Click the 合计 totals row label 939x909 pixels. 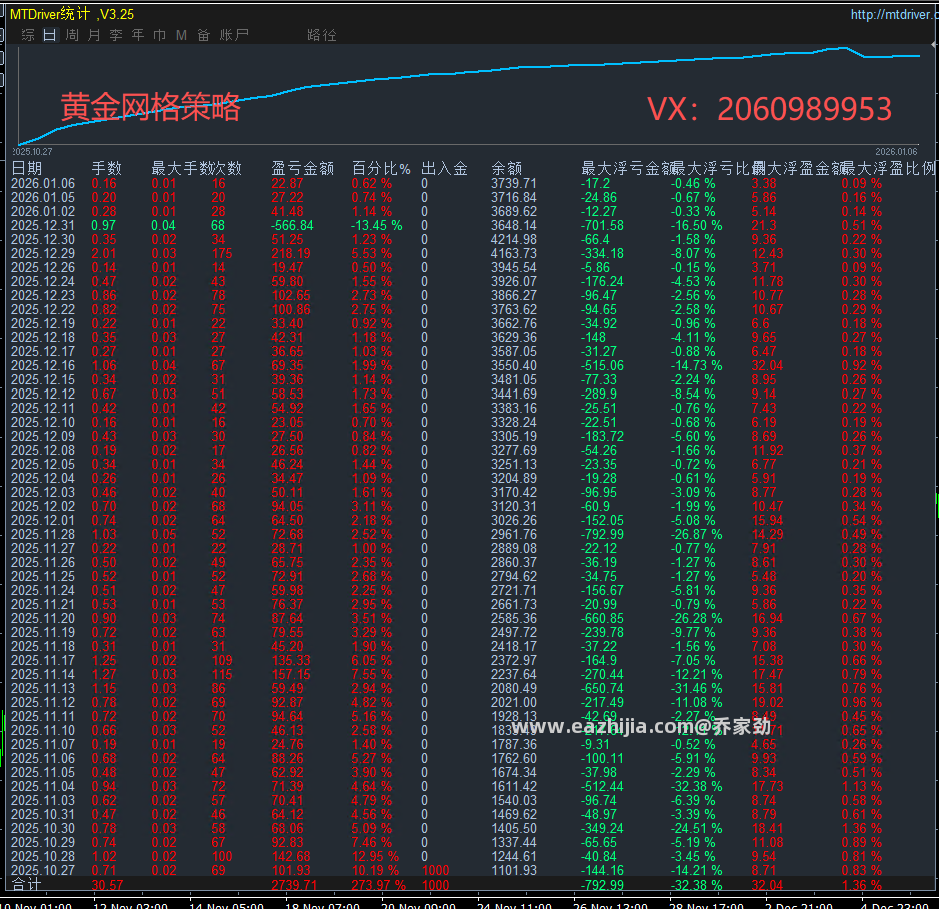click(x=26, y=884)
